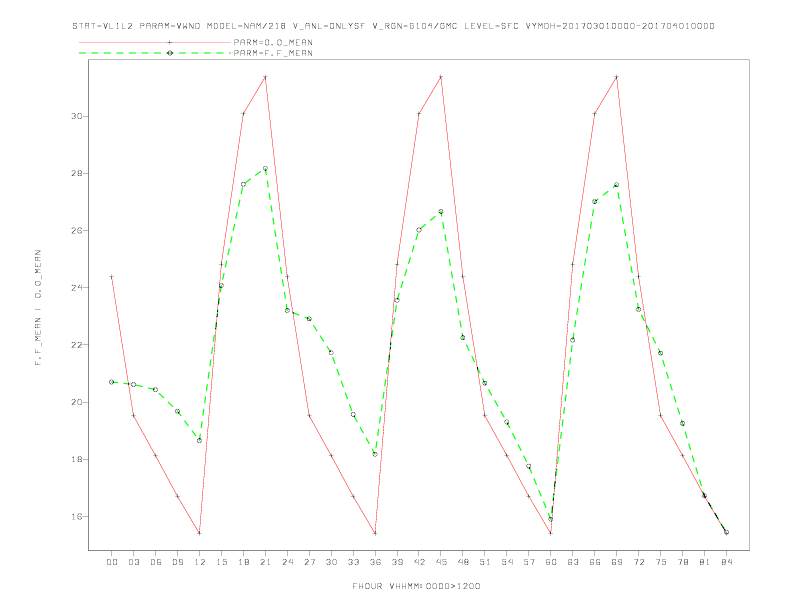Click x-axis tick label 00
The height and width of the screenshot is (612, 792).
(112, 562)
